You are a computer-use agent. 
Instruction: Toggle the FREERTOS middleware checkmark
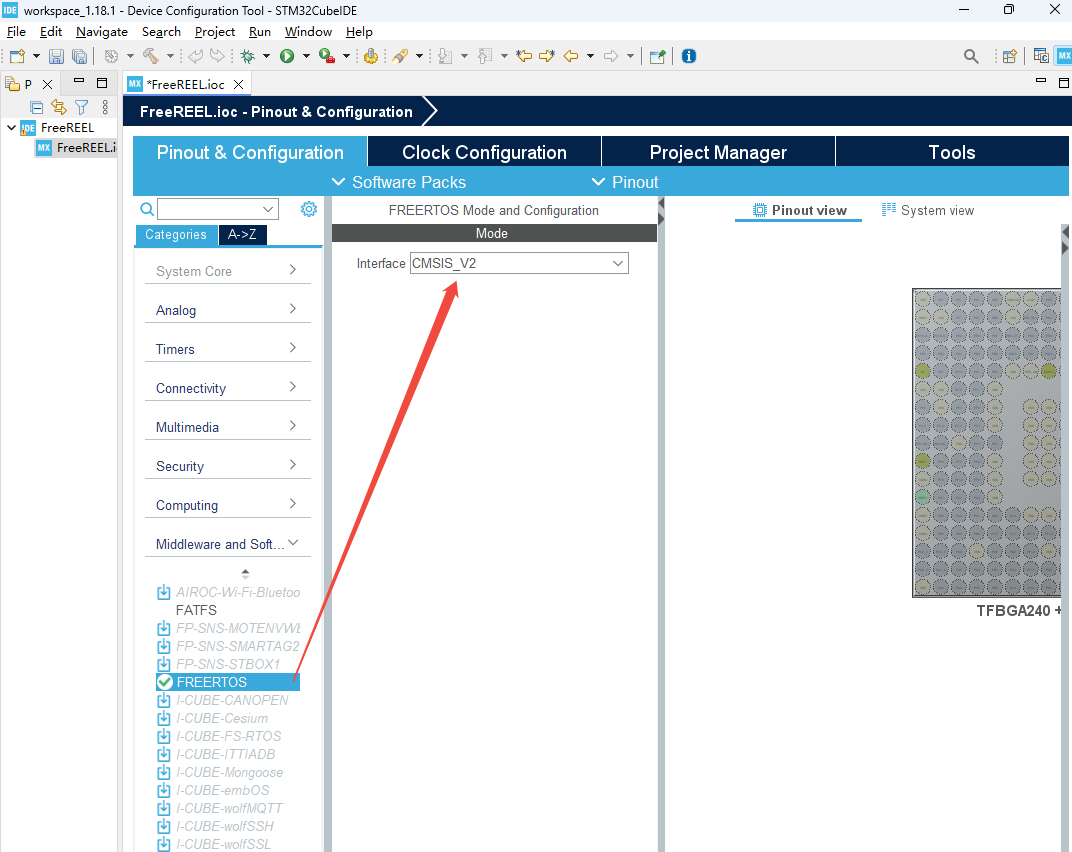click(x=165, y=682)
